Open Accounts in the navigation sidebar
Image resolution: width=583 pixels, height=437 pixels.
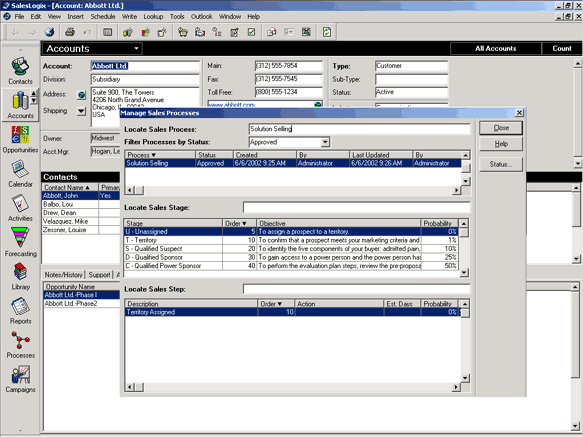coord(20,105)
